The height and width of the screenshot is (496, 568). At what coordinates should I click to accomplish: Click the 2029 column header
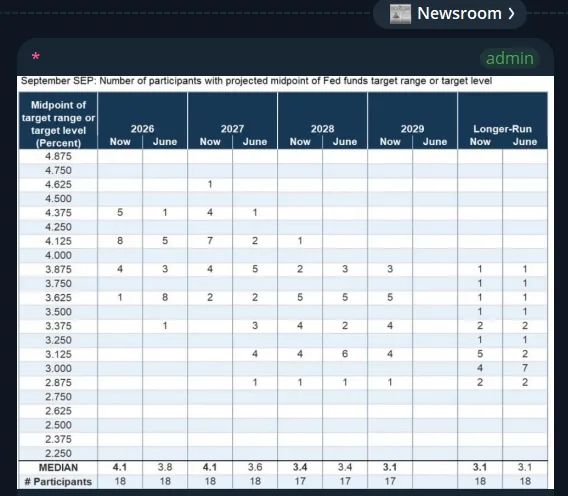[x=412, y=129]
